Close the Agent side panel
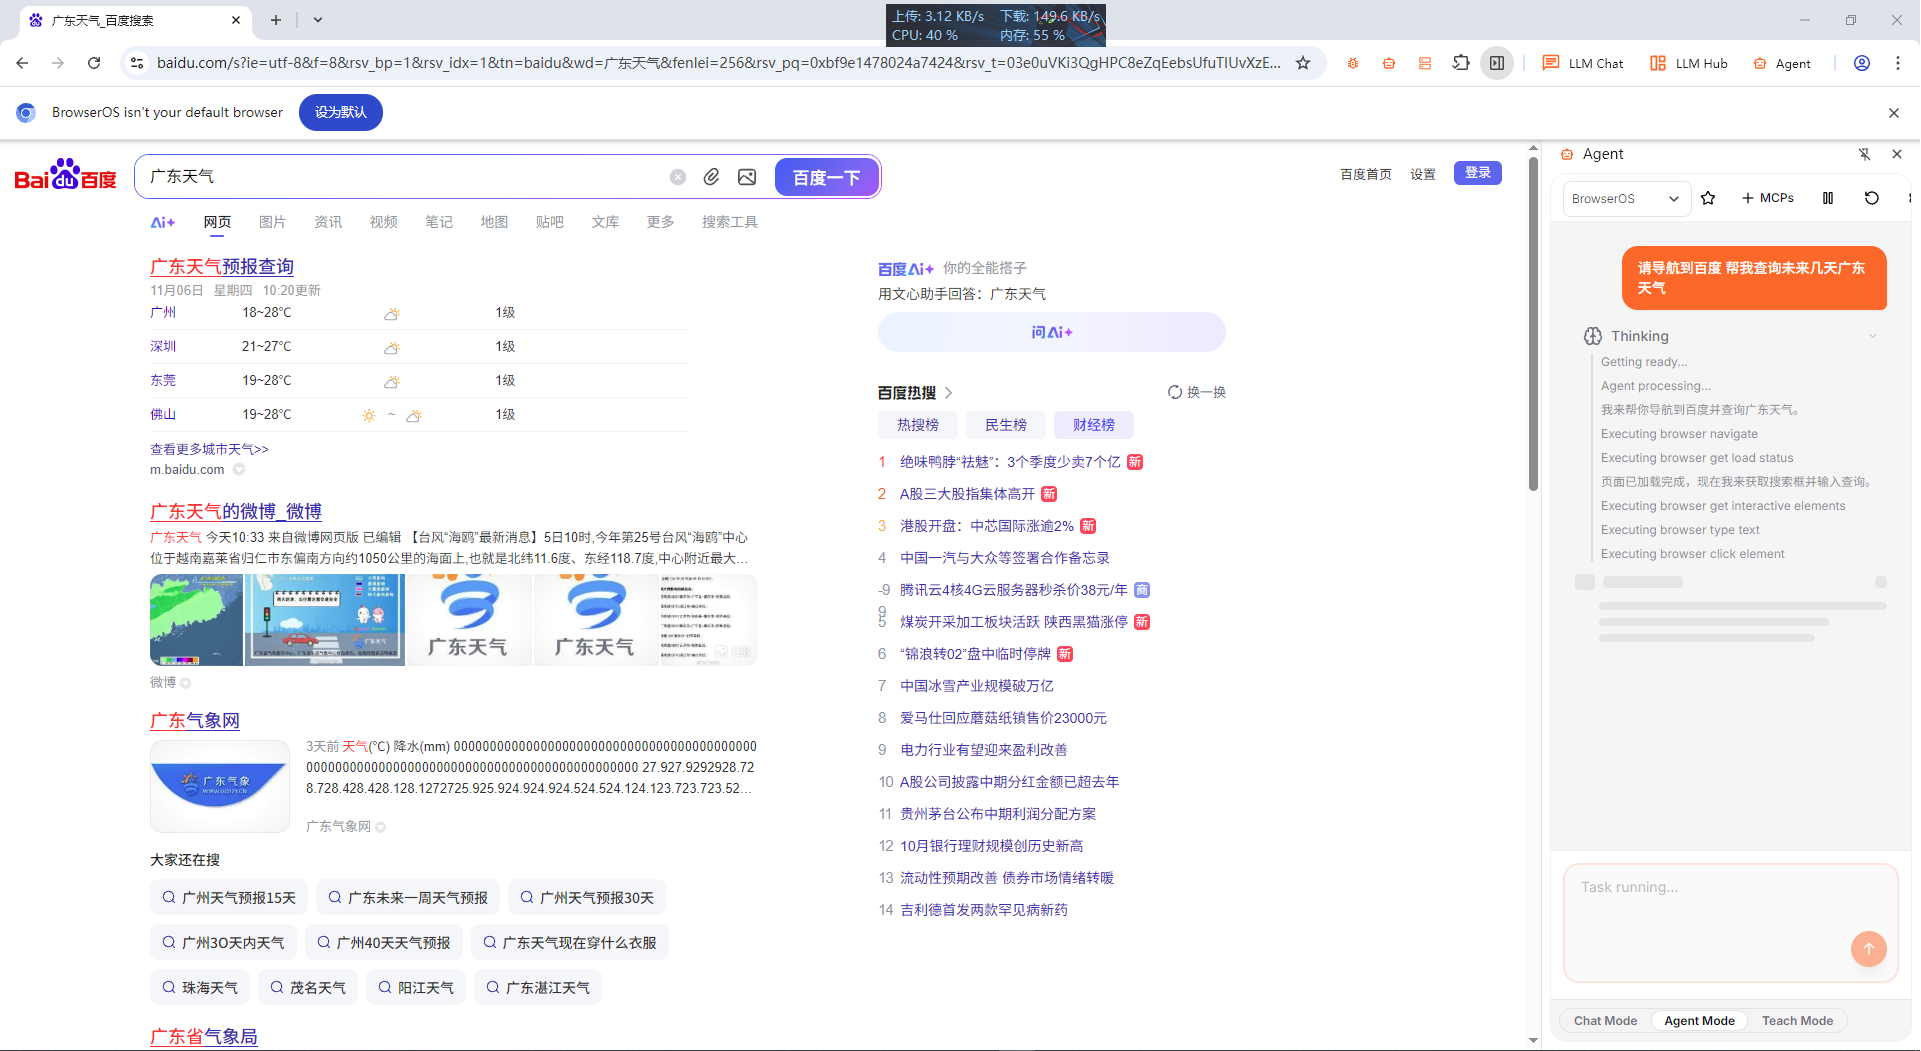1921x1051 pixels. (1897, 154)
